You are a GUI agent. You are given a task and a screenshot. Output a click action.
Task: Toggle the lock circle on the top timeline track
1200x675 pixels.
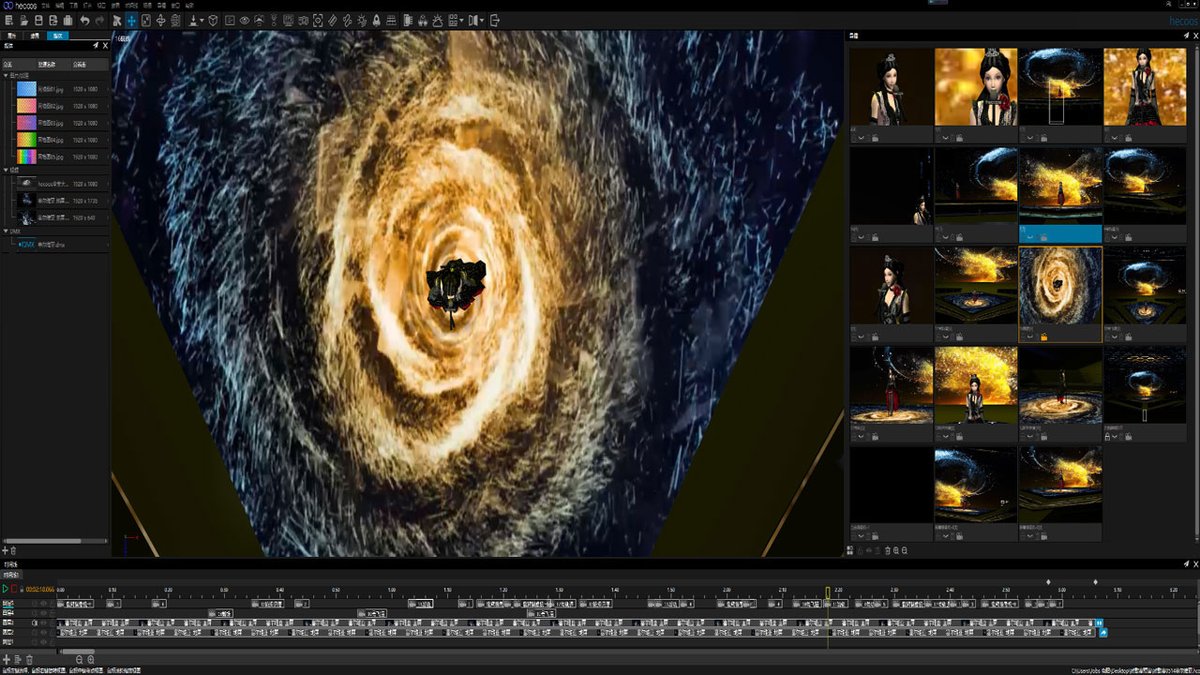(x=34, y=603)
